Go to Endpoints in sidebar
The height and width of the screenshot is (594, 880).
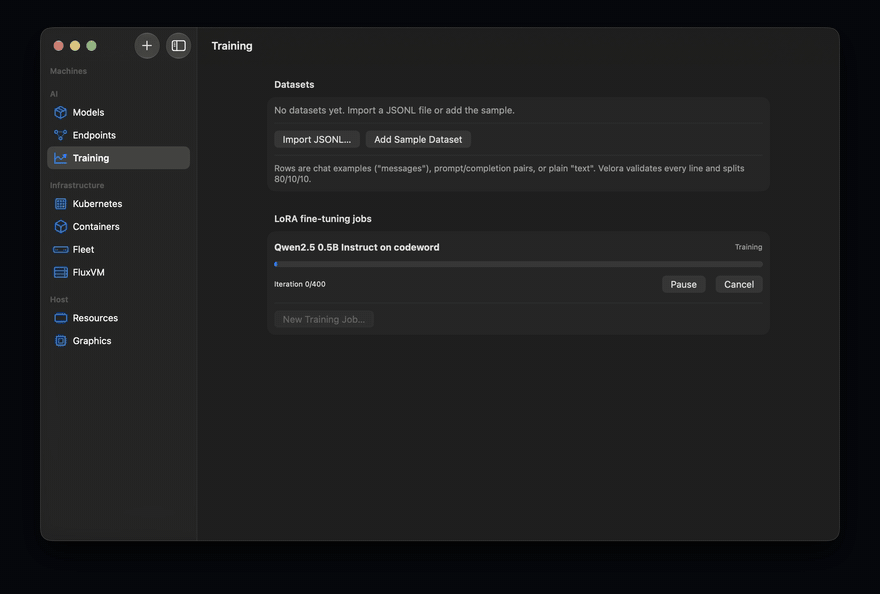tap(118, 135)
